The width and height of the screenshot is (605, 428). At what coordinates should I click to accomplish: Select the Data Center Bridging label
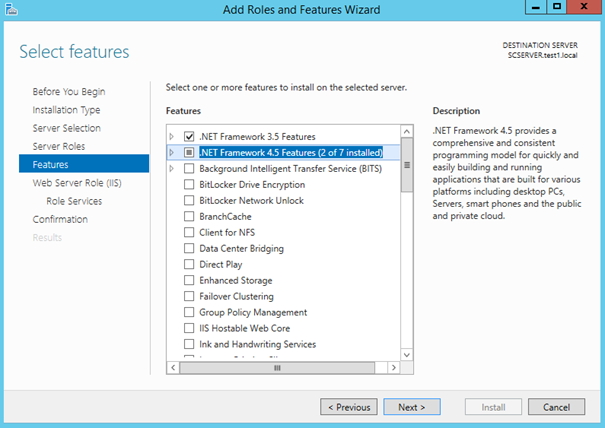click(x=242, y=249)
